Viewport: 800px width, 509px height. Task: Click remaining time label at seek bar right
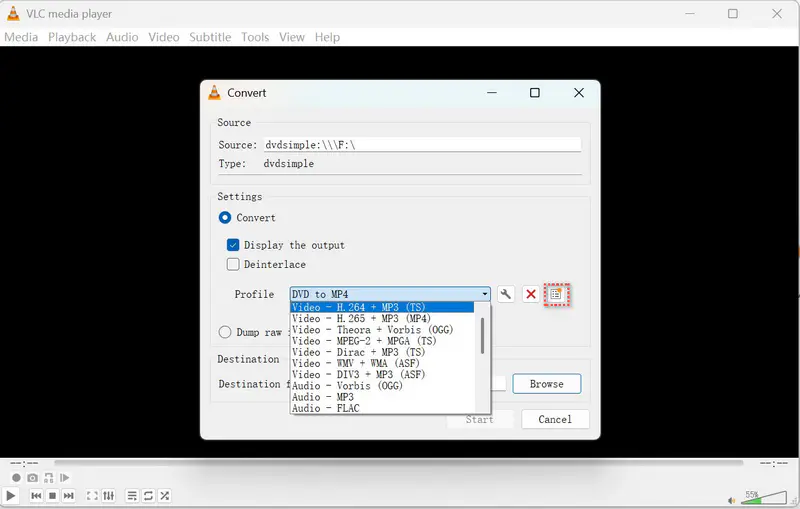(773, 463)
